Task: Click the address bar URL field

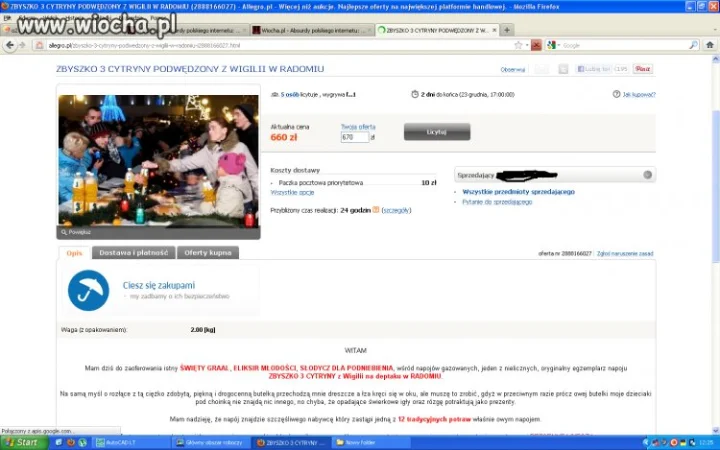Action: (280, 45)
